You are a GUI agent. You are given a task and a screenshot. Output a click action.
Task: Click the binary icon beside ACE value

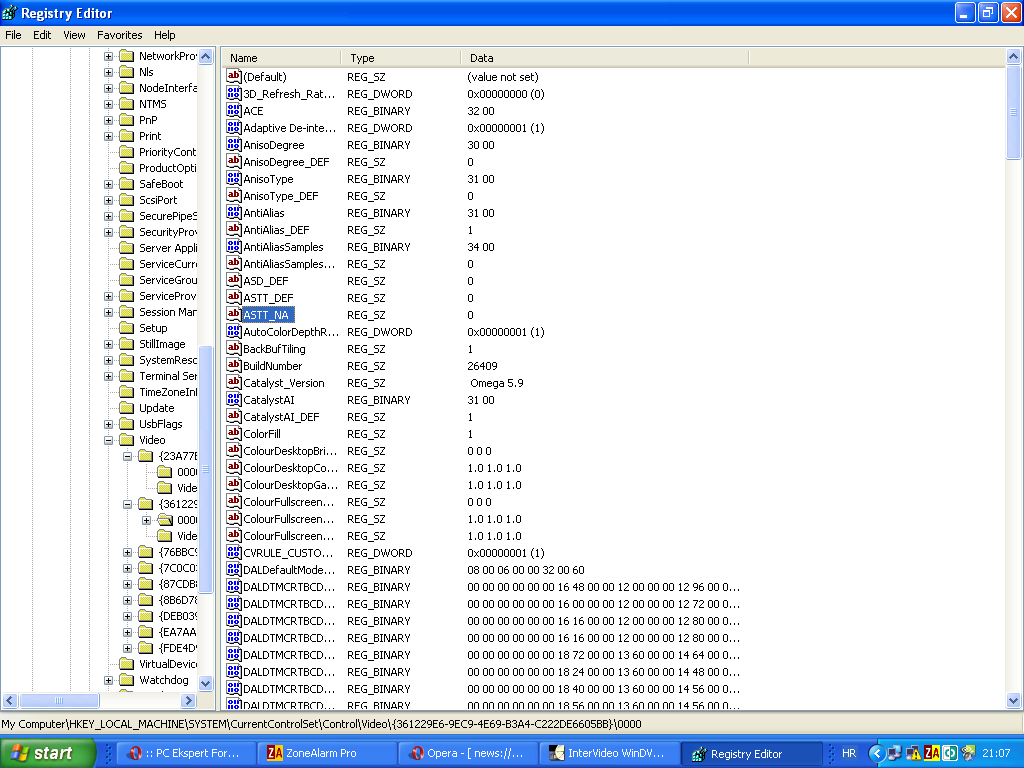(234, 111)
